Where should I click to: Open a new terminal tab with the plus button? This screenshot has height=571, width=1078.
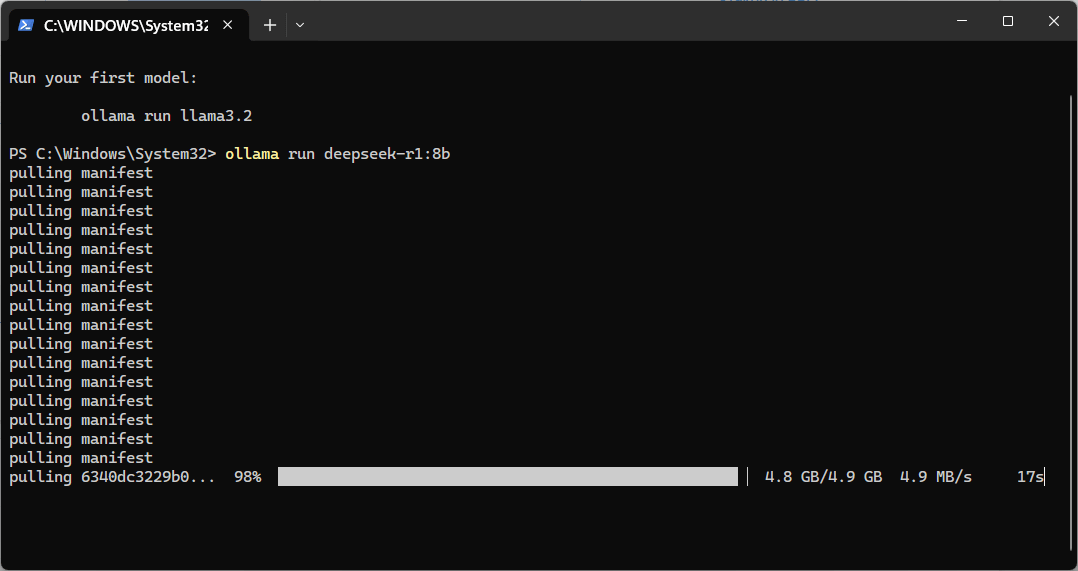[x=270, y=25]
